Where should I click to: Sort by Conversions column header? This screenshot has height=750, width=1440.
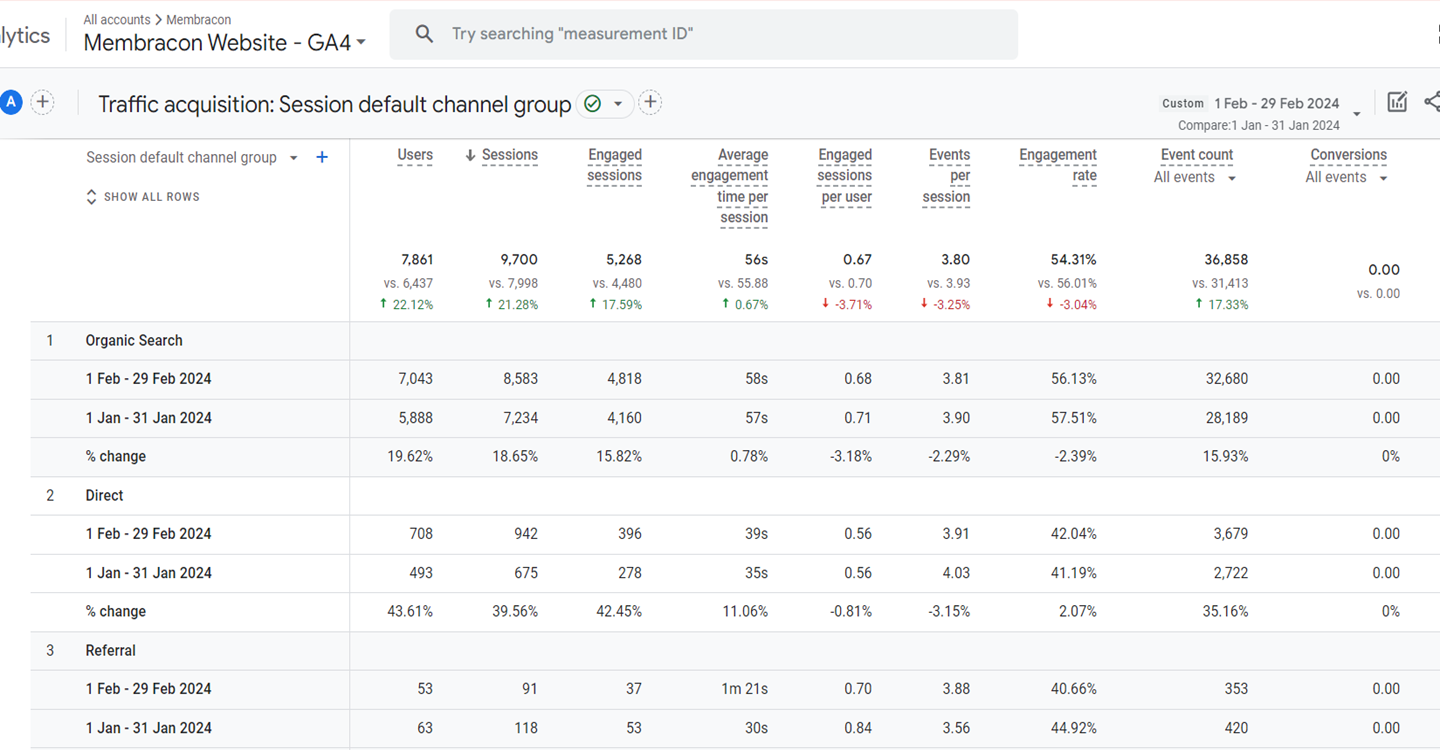tap(1349, 155)
